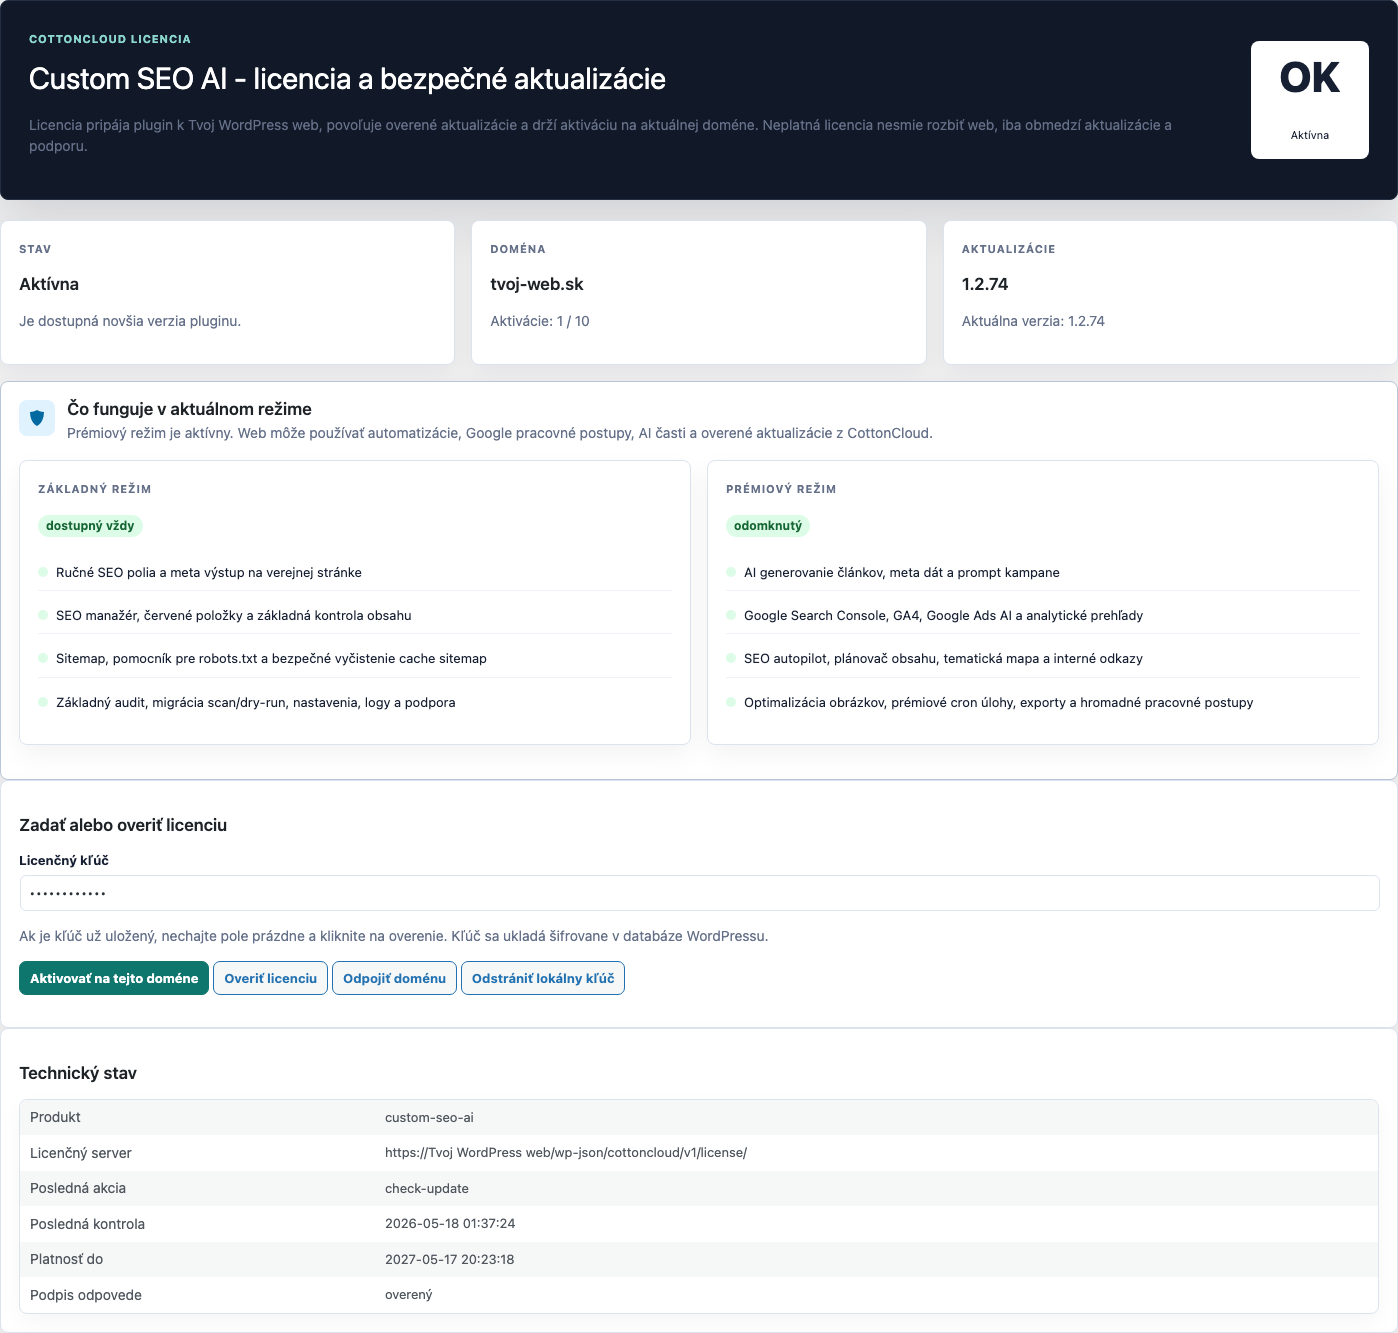Viewport: 1398px width, 1333px height.
Task: Select the Odpojiť doménu button
Action: click(x=394, y=978)
